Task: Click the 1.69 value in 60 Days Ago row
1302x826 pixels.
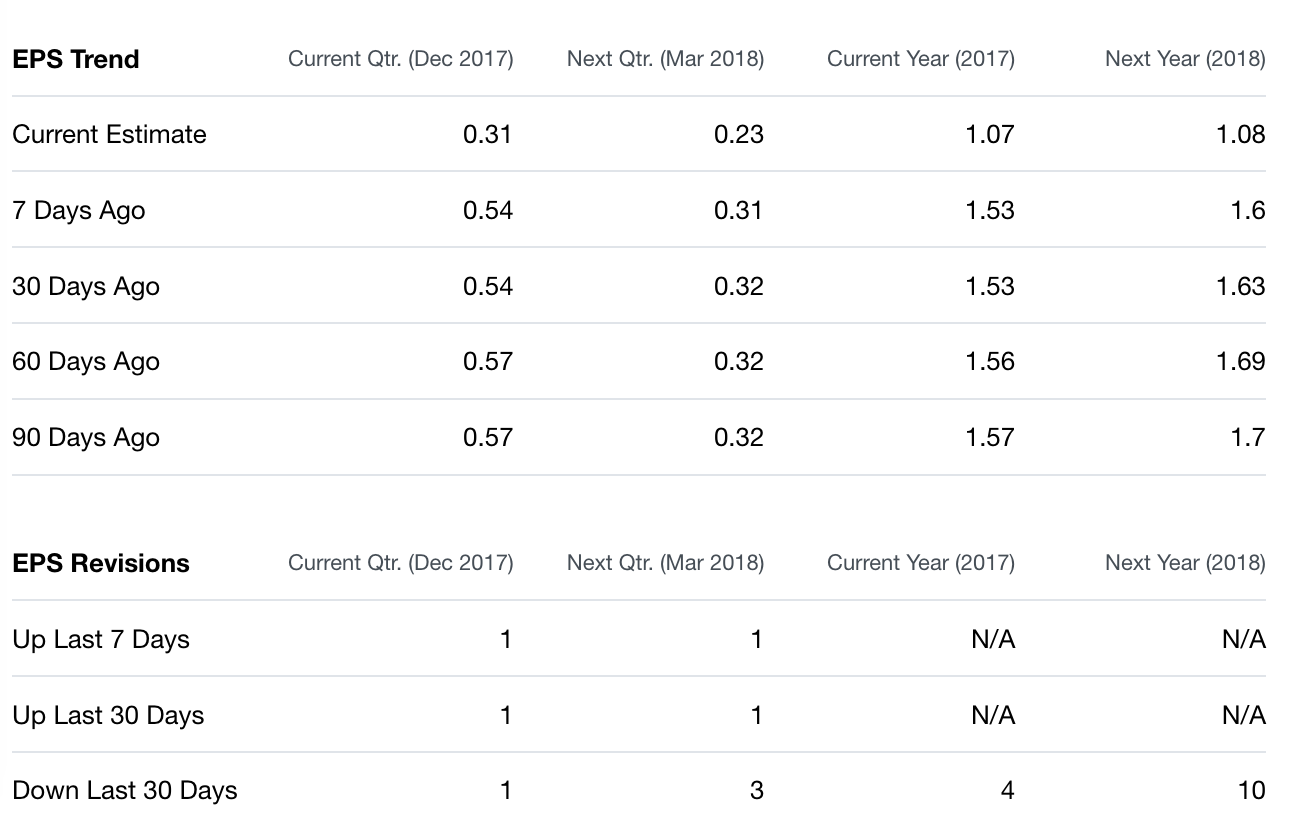Action: [x=1241, y=361]
